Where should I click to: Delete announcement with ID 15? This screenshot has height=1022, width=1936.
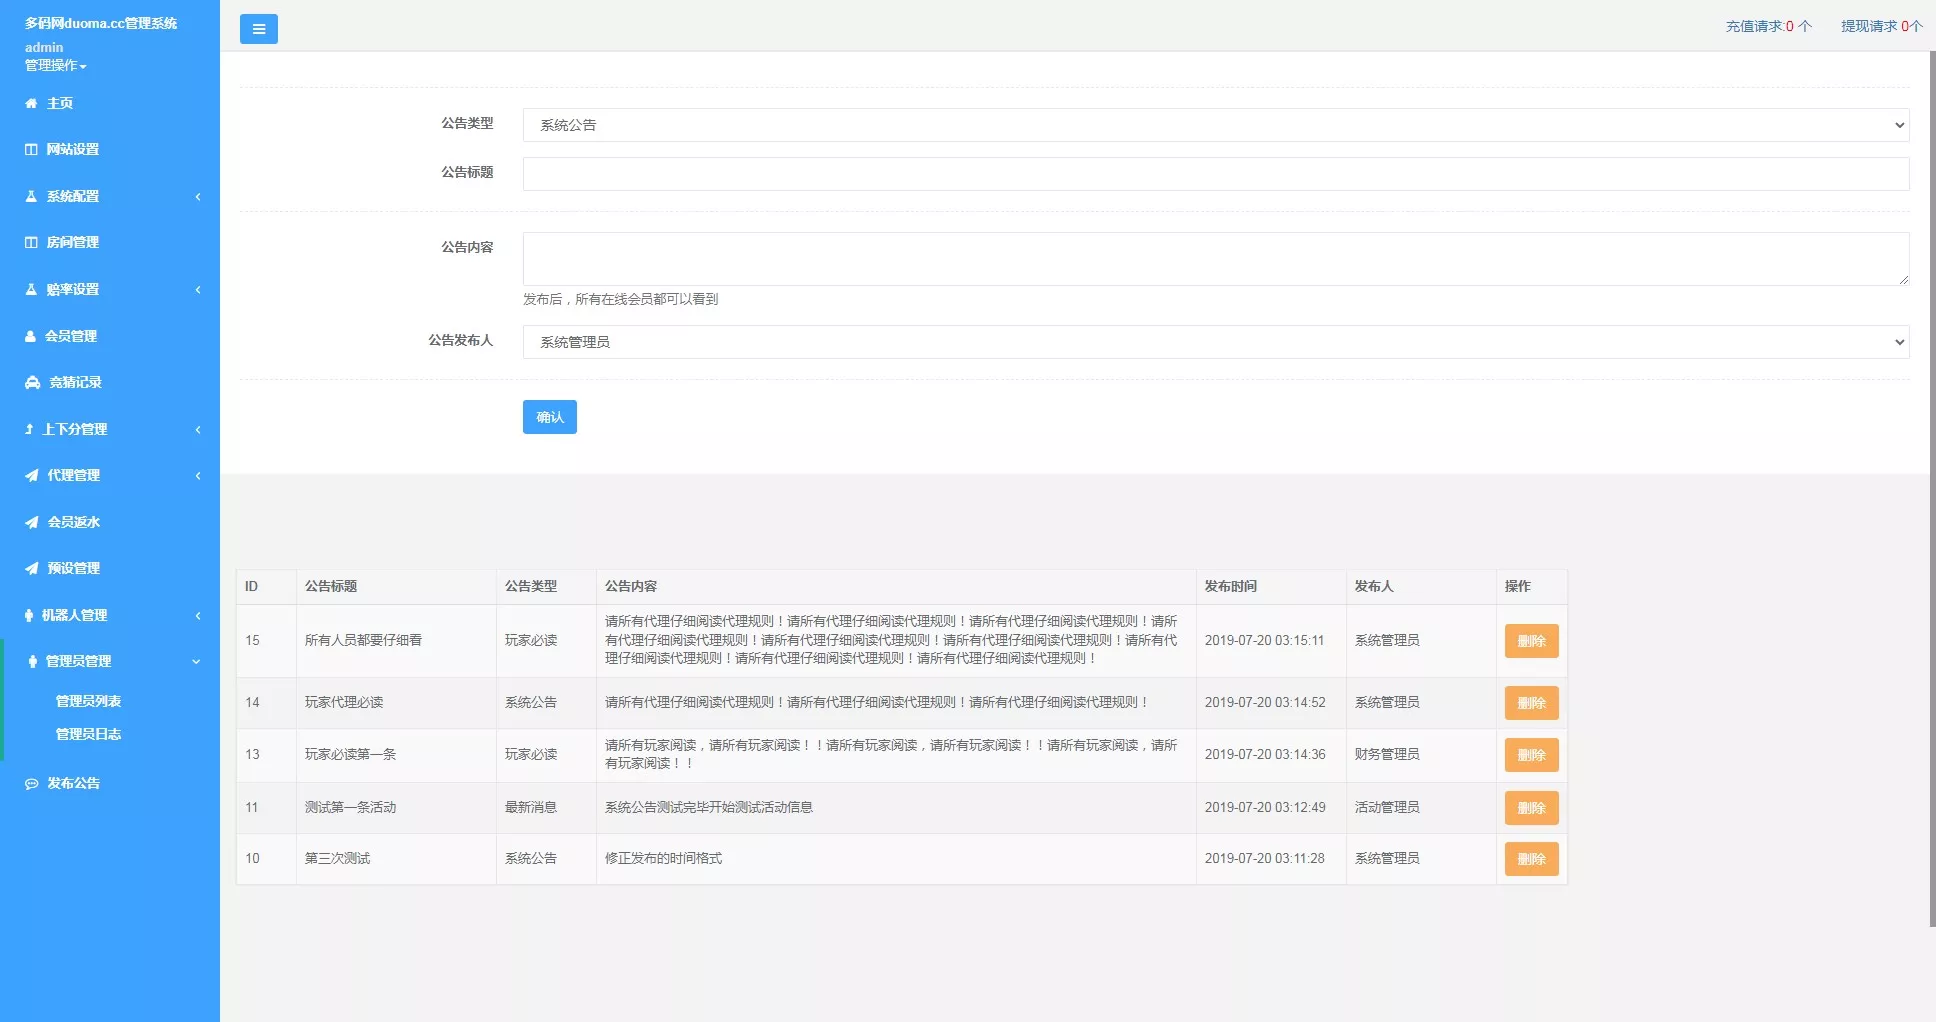pos(1531,641)
